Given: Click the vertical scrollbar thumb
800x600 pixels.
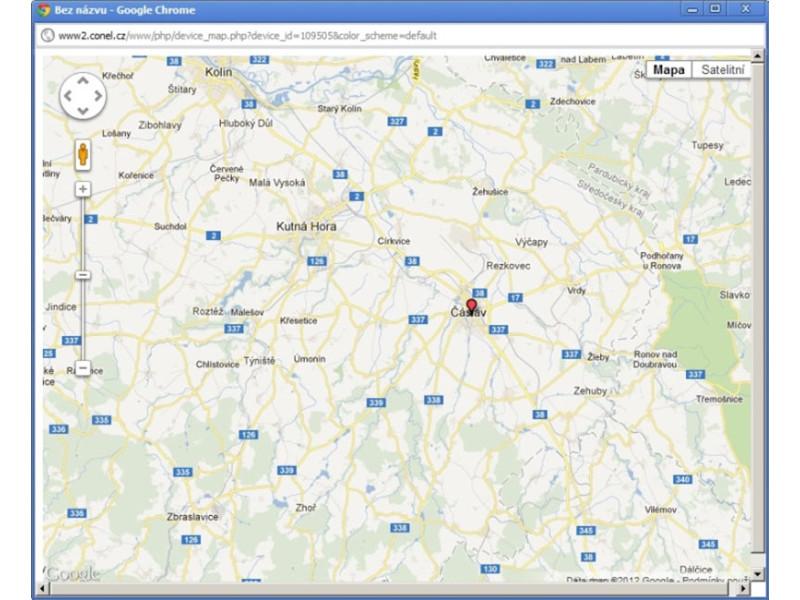Looking at the screenshot, I should pos(758,307).
